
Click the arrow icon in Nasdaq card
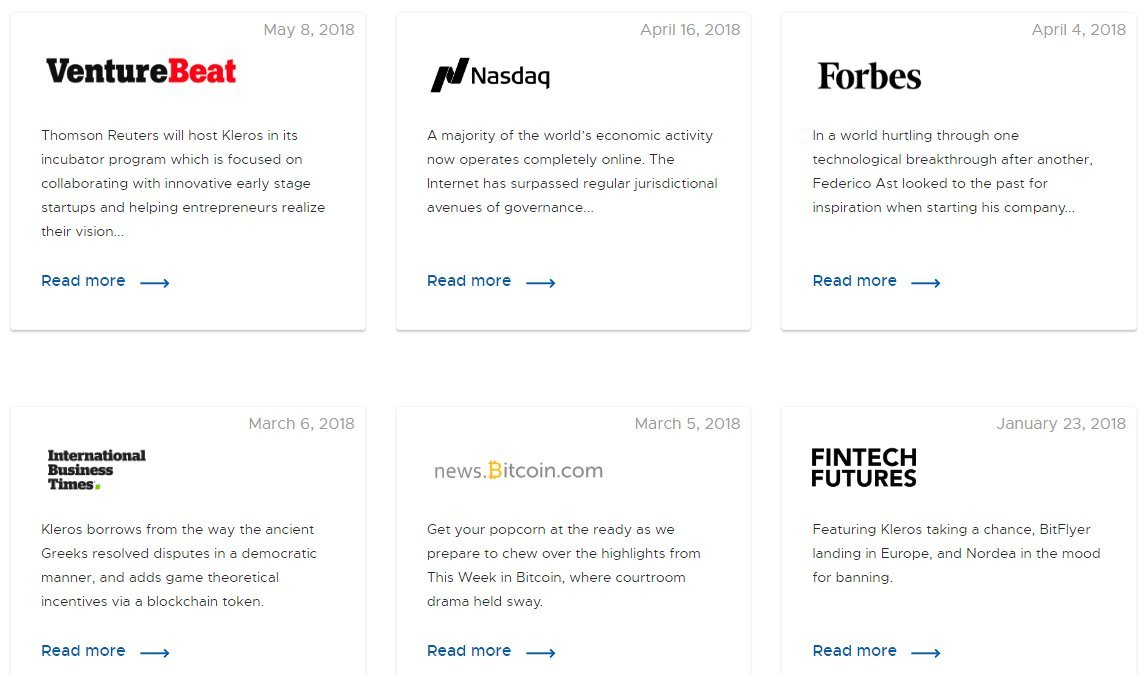pos(540,282)
